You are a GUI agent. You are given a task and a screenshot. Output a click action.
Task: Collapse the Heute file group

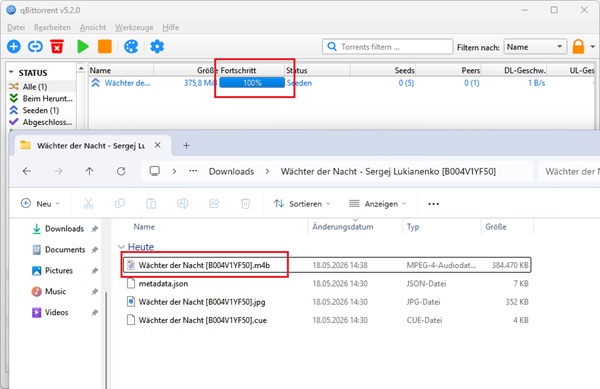[122, 247]
